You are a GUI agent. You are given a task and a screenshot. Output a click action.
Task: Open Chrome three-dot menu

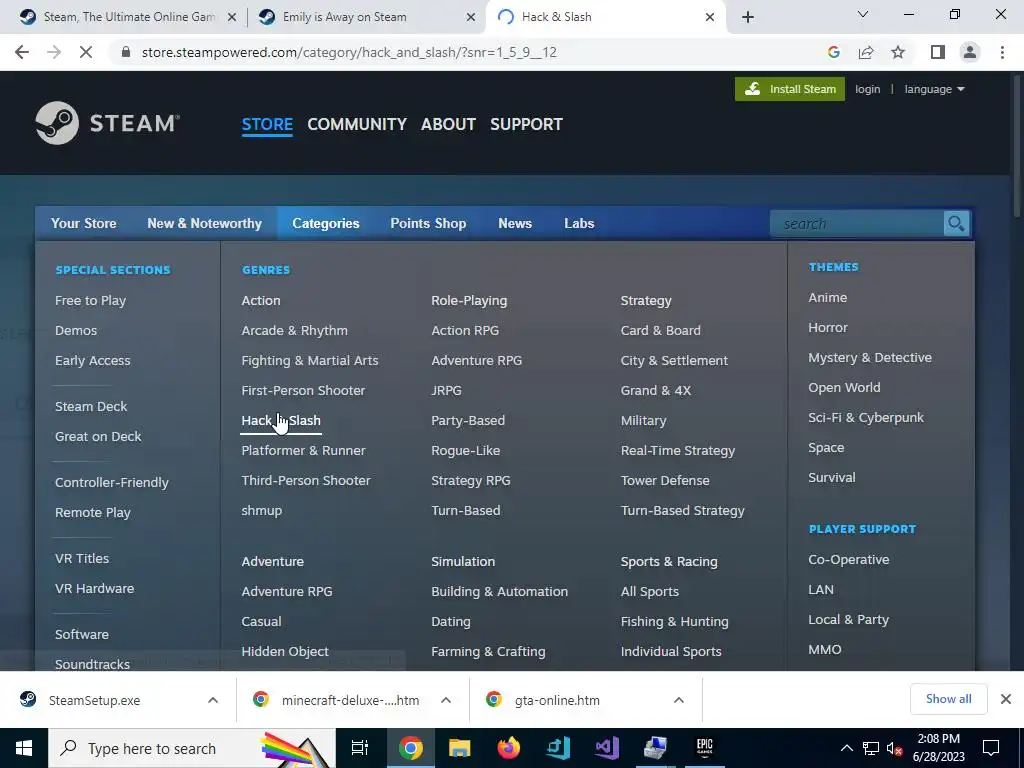point(1002,52)
